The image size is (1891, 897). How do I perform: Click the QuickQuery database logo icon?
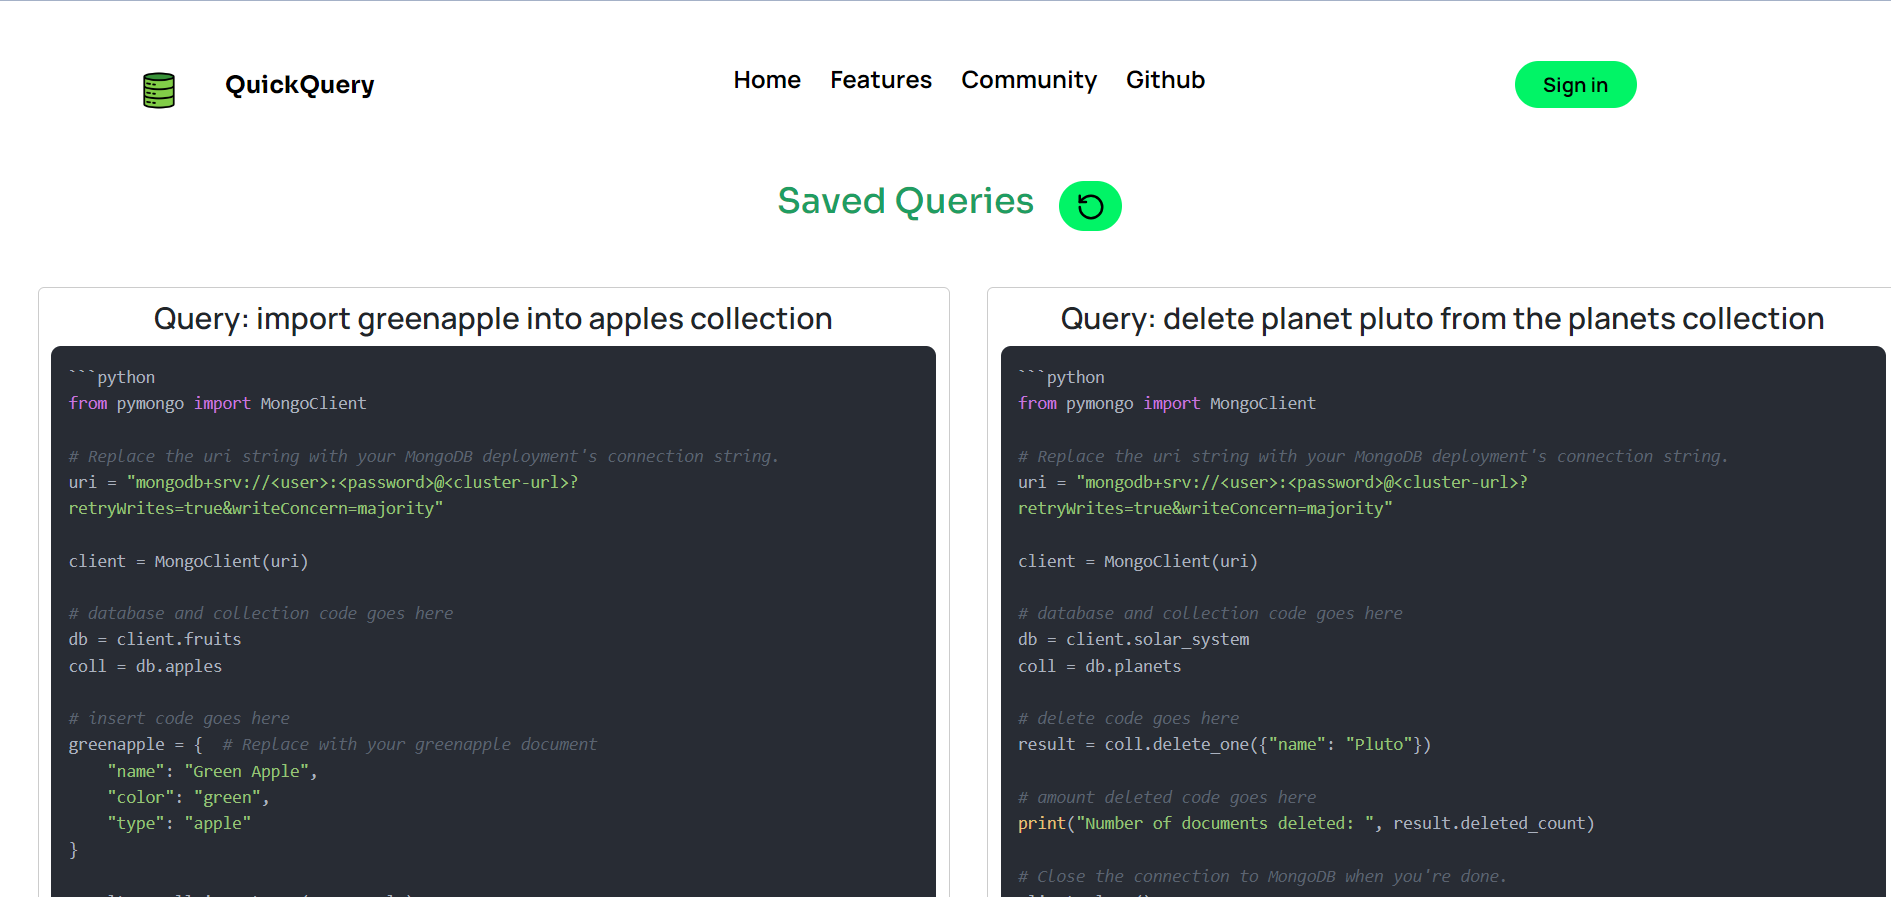(159, 90)
